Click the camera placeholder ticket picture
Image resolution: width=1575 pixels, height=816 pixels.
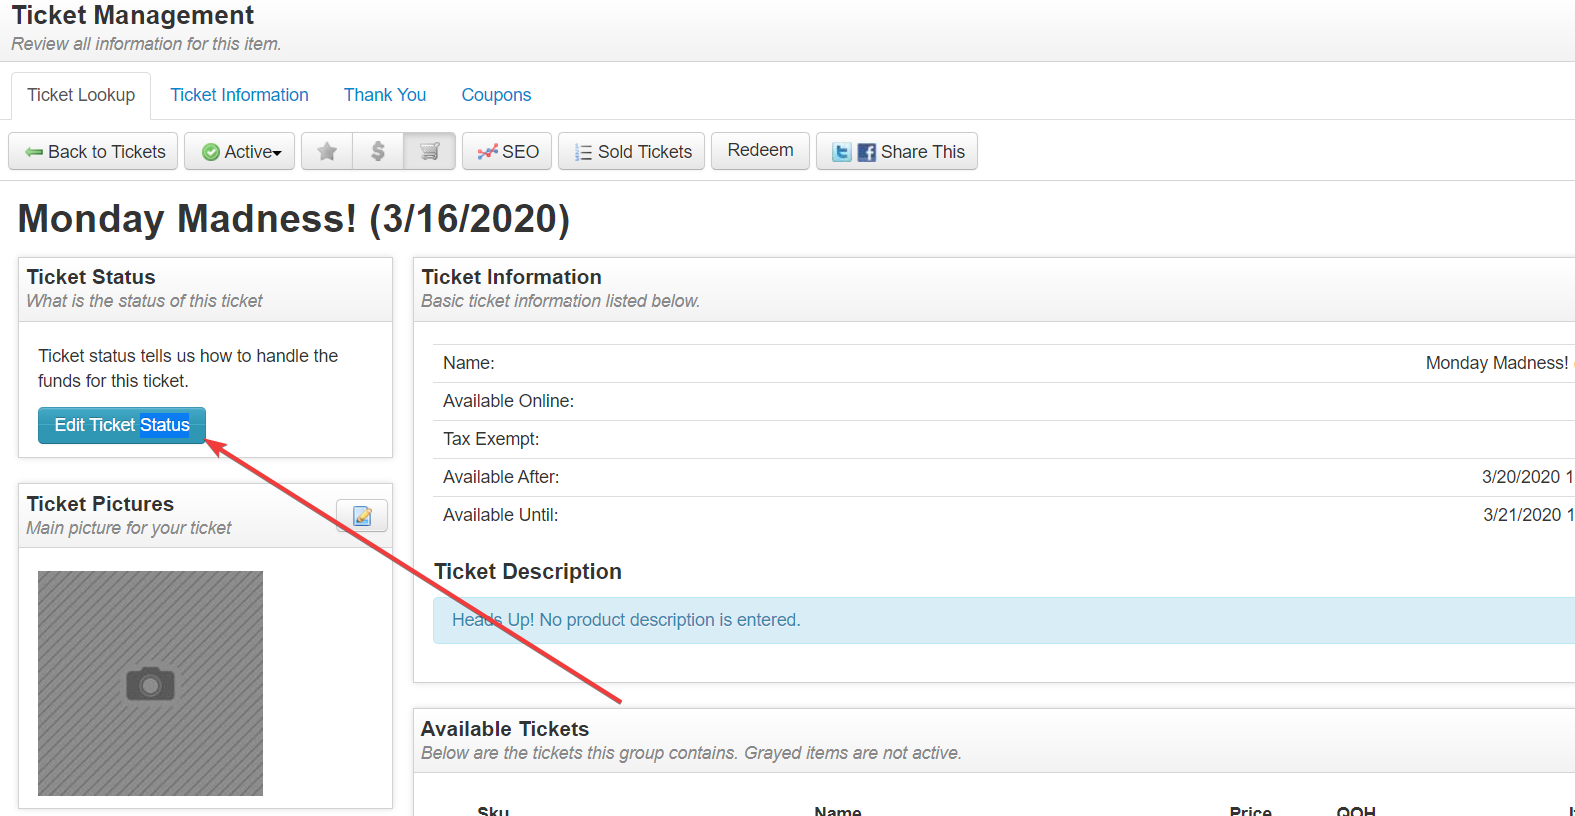150,683
